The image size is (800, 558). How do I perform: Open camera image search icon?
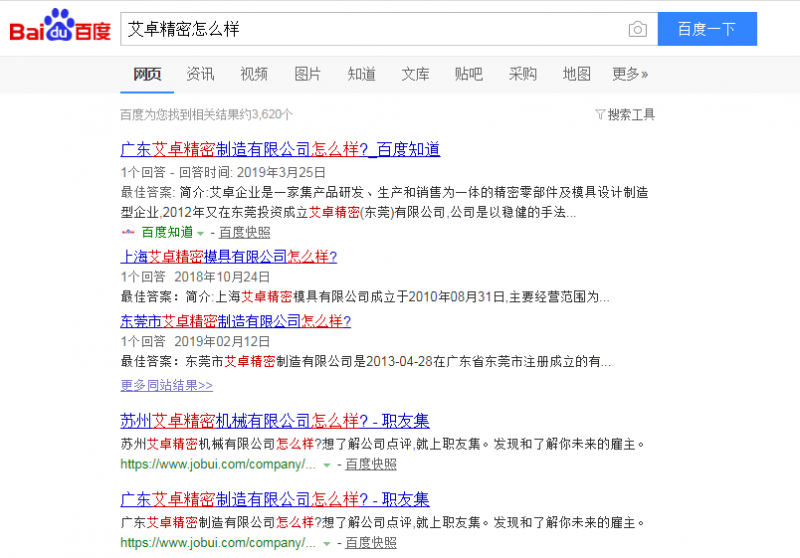637,29
